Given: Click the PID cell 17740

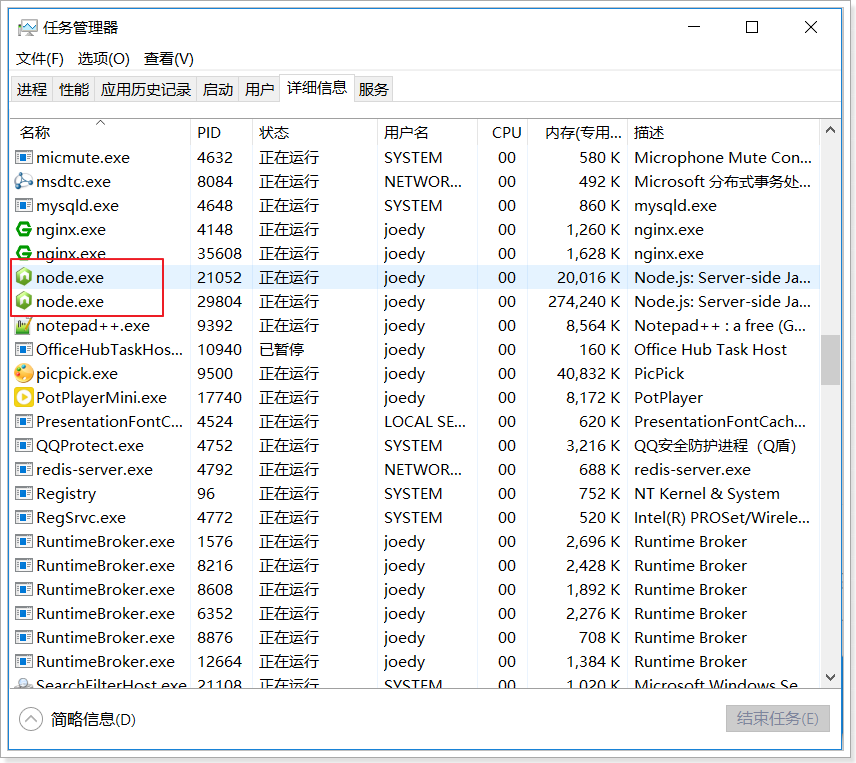Looking at the screenshot, I should click(x=219, y=398).
